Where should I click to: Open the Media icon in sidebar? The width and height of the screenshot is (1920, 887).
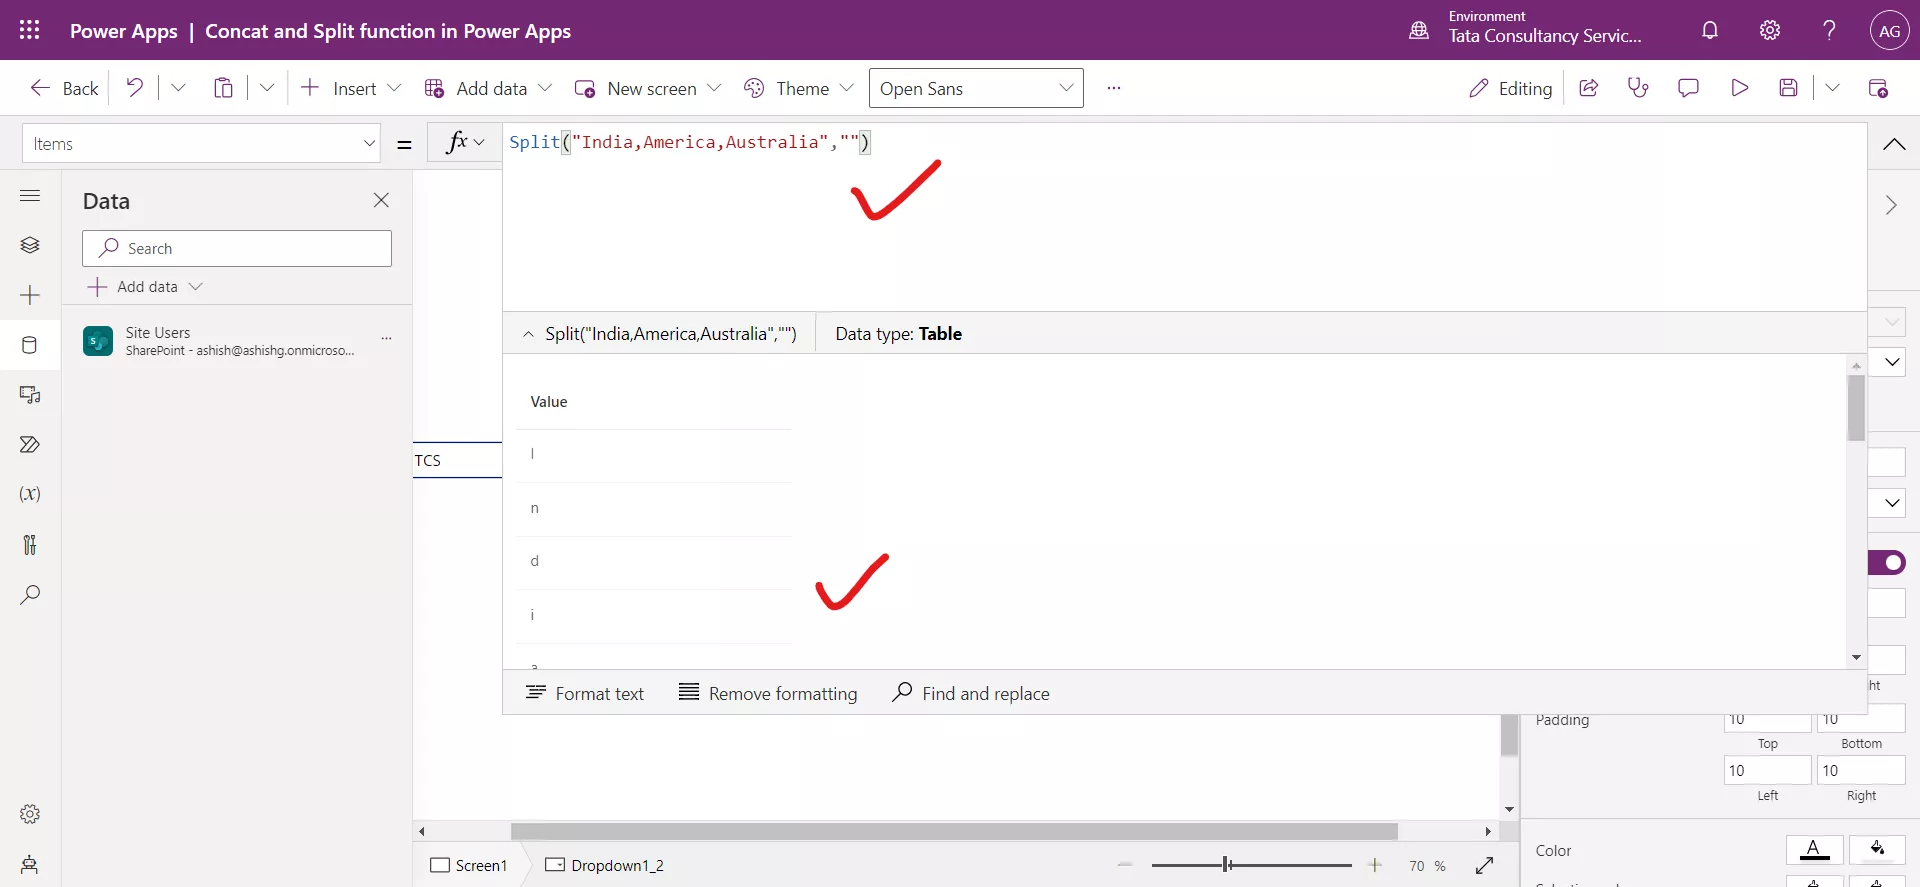click(x=30, y=395)
